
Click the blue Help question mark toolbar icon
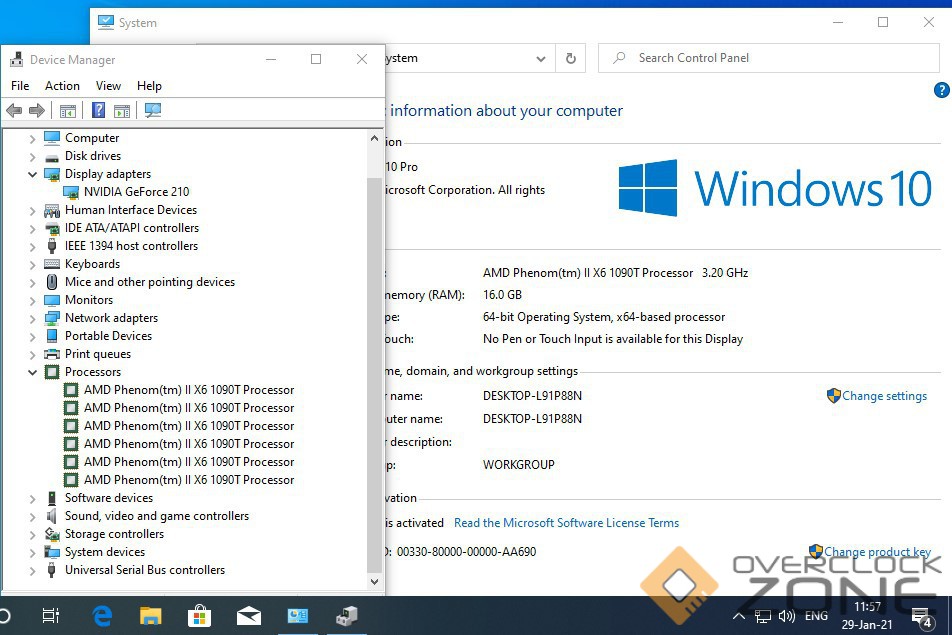98,110
